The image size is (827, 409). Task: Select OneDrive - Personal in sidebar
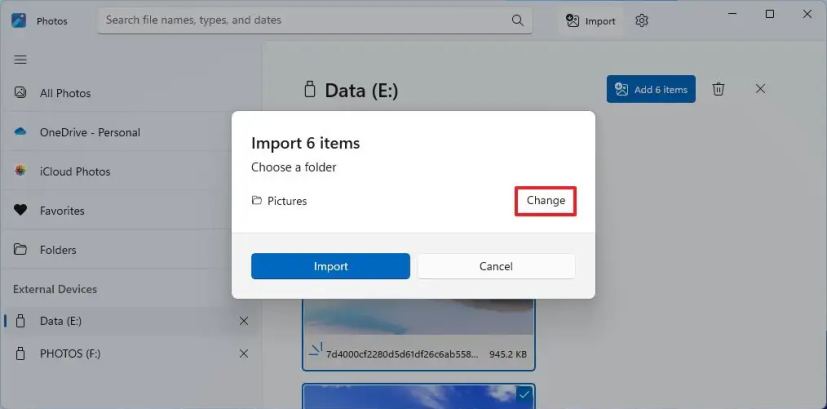pyautogui.click(x=90, y=132)
